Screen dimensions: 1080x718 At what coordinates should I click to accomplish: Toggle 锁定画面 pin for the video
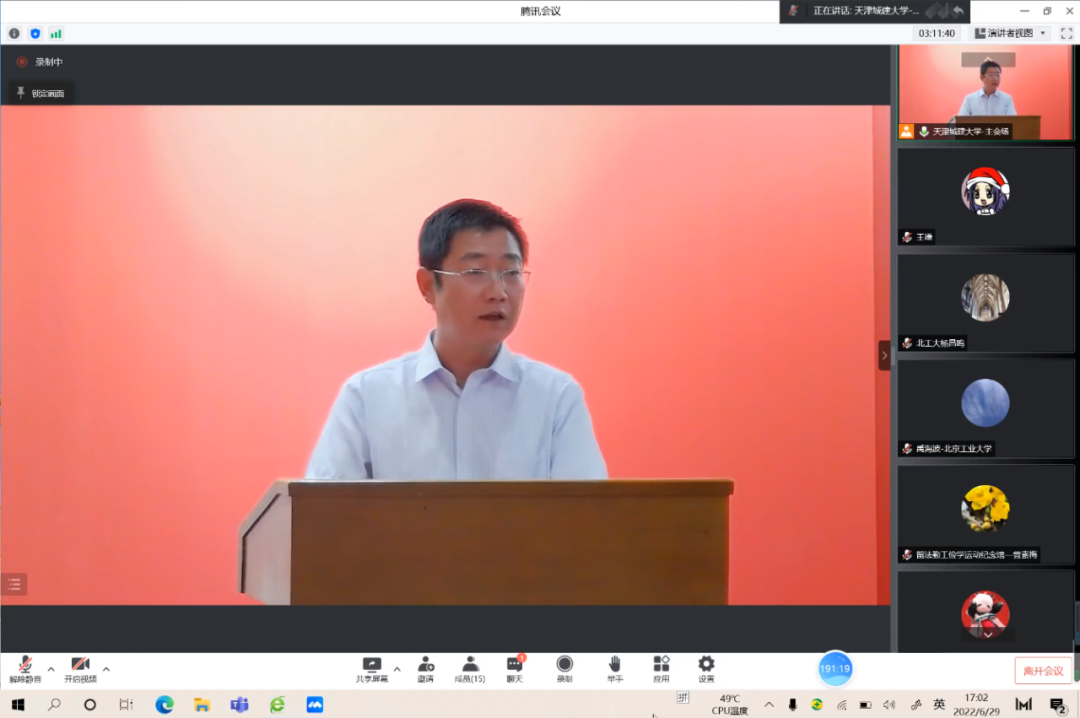[40, 93]
